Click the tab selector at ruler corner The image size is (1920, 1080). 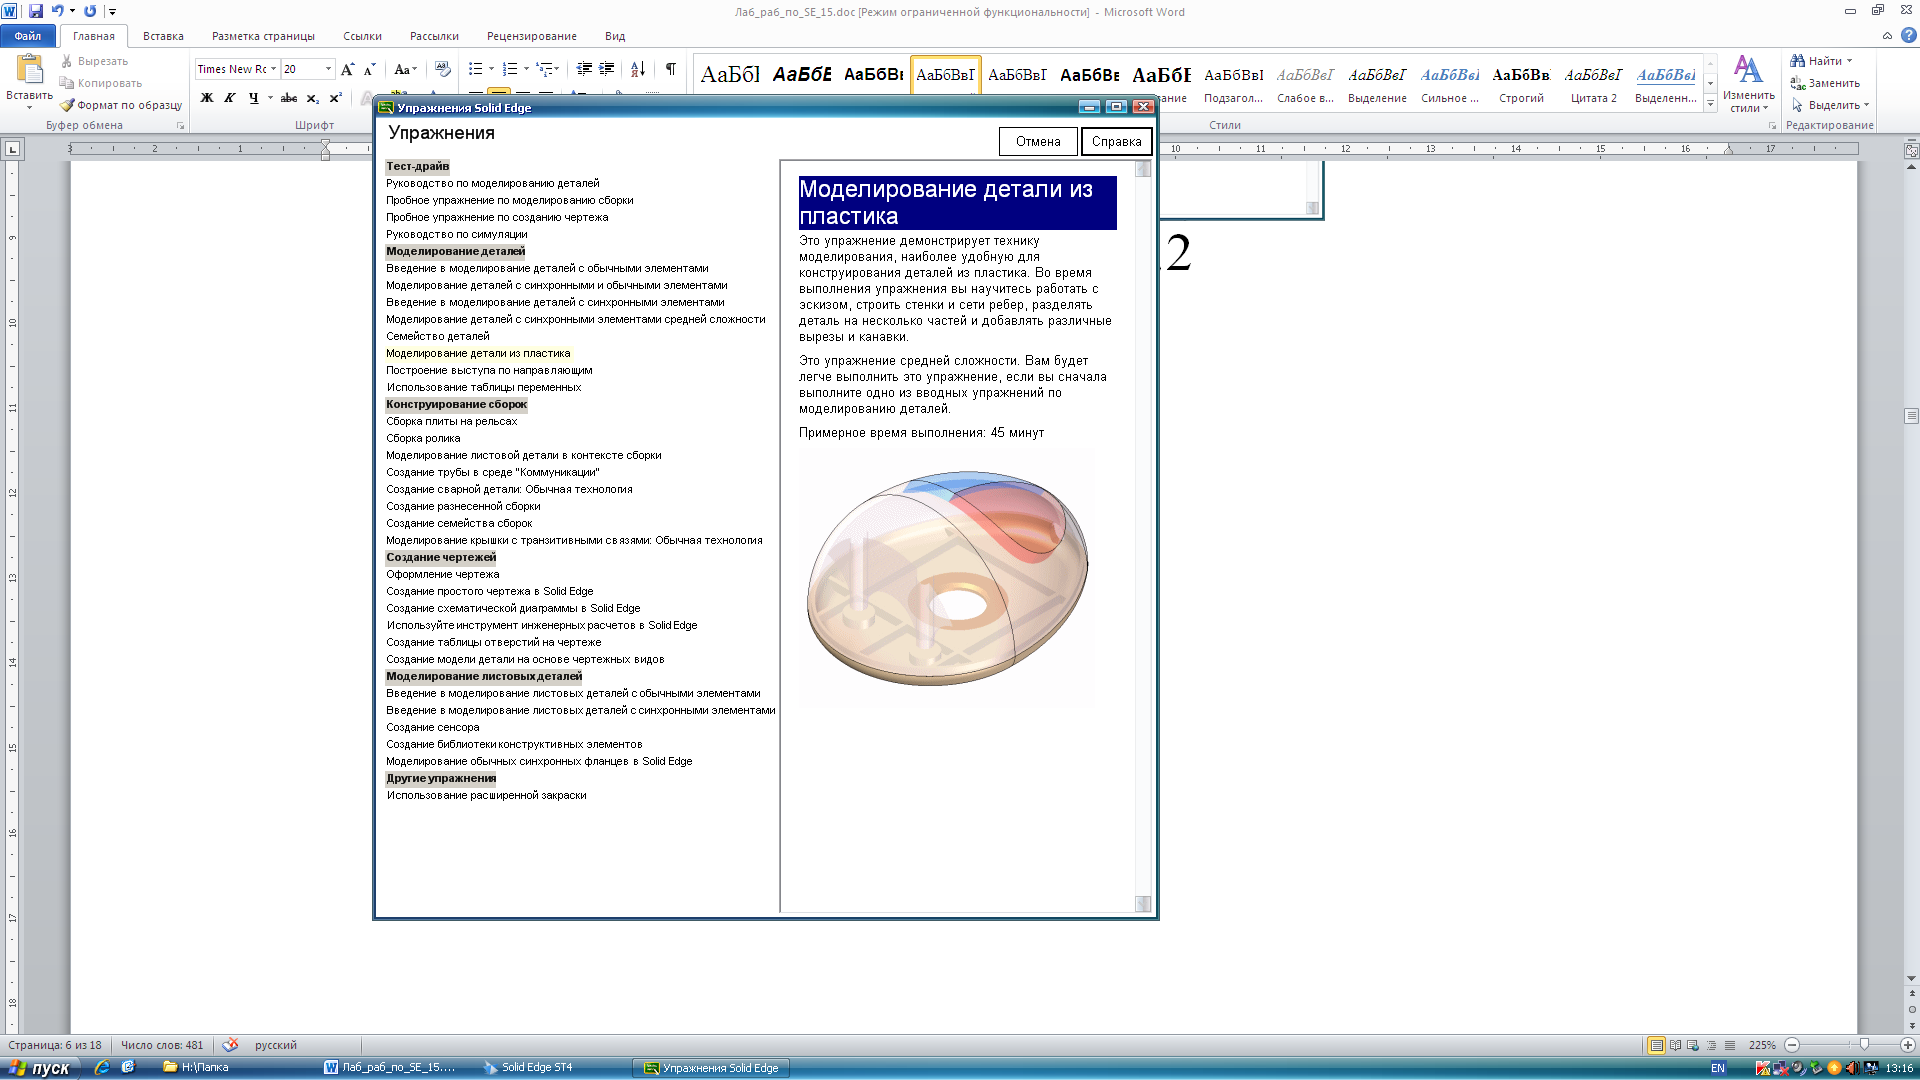[x=13, y=149]
